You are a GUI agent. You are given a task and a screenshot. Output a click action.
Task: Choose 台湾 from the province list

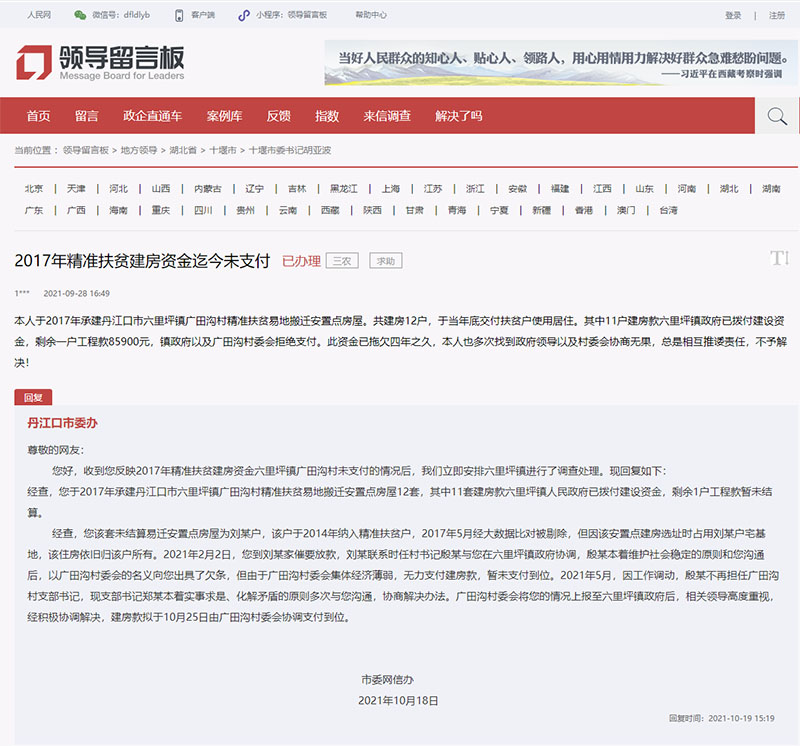click(668, 211)
